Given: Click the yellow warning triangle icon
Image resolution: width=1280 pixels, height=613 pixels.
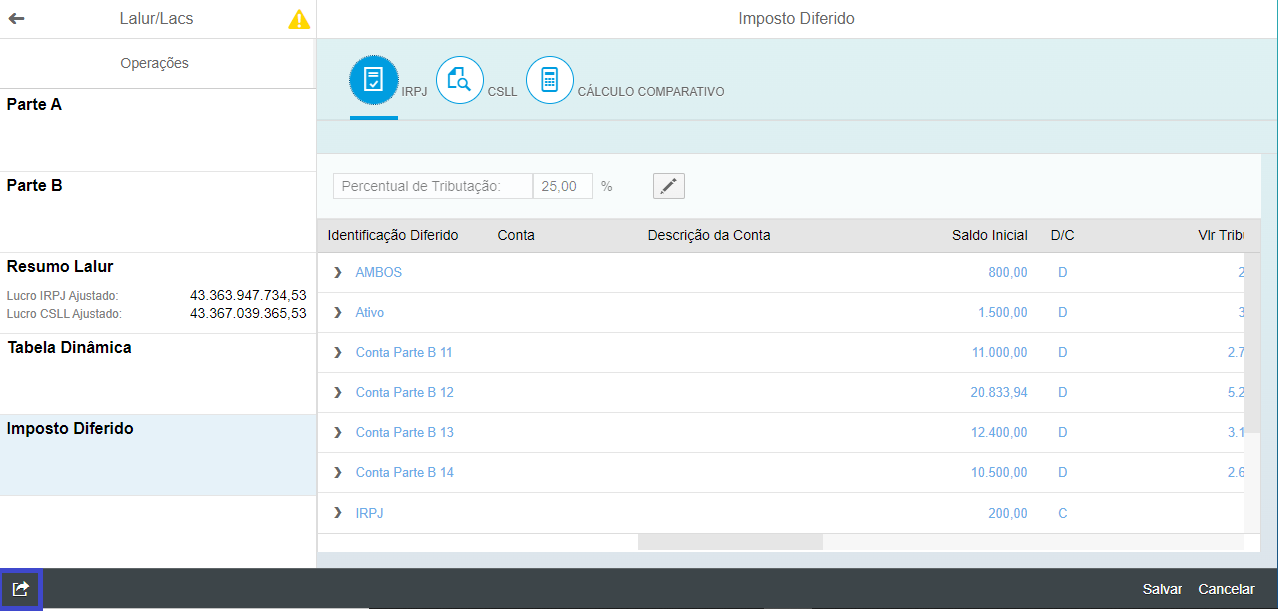Looking at the screenshot, I should click(299, 19).
